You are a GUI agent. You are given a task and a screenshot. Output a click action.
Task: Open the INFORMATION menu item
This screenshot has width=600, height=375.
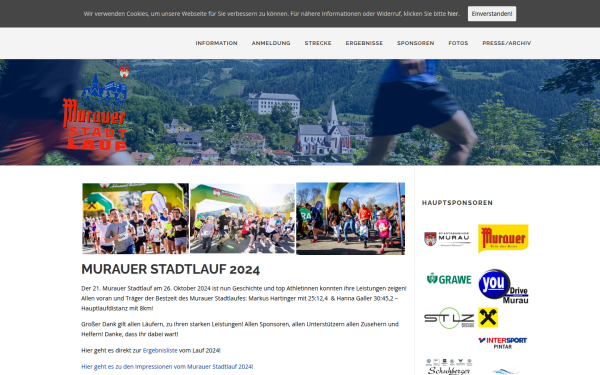pos(217,43)
